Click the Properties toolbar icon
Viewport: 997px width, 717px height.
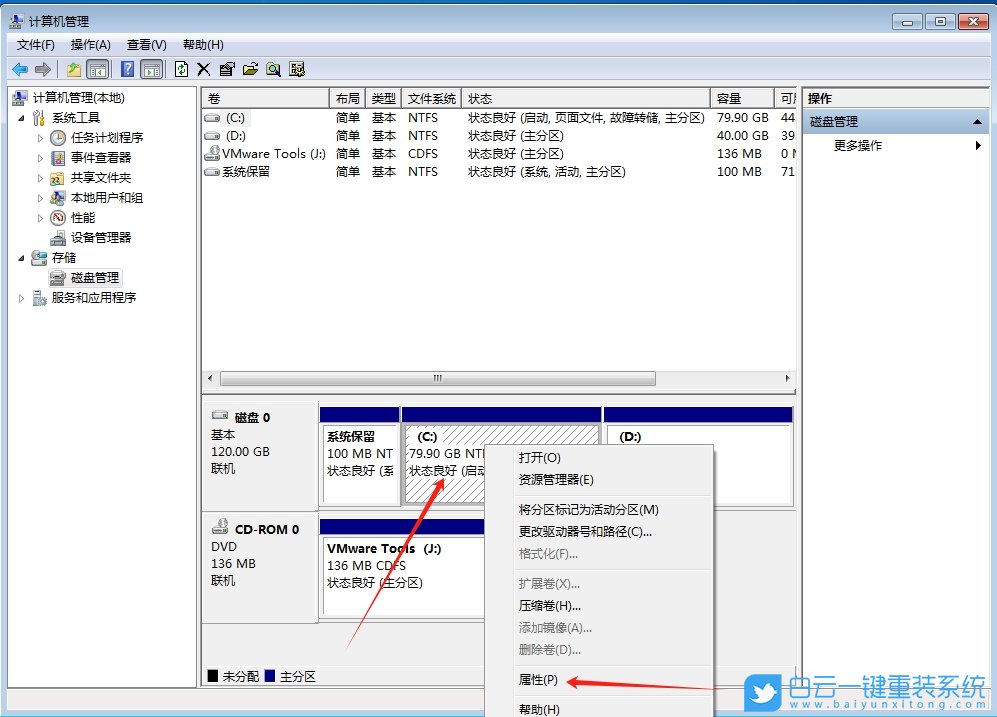pyautogui.click(x=228, y=68)
